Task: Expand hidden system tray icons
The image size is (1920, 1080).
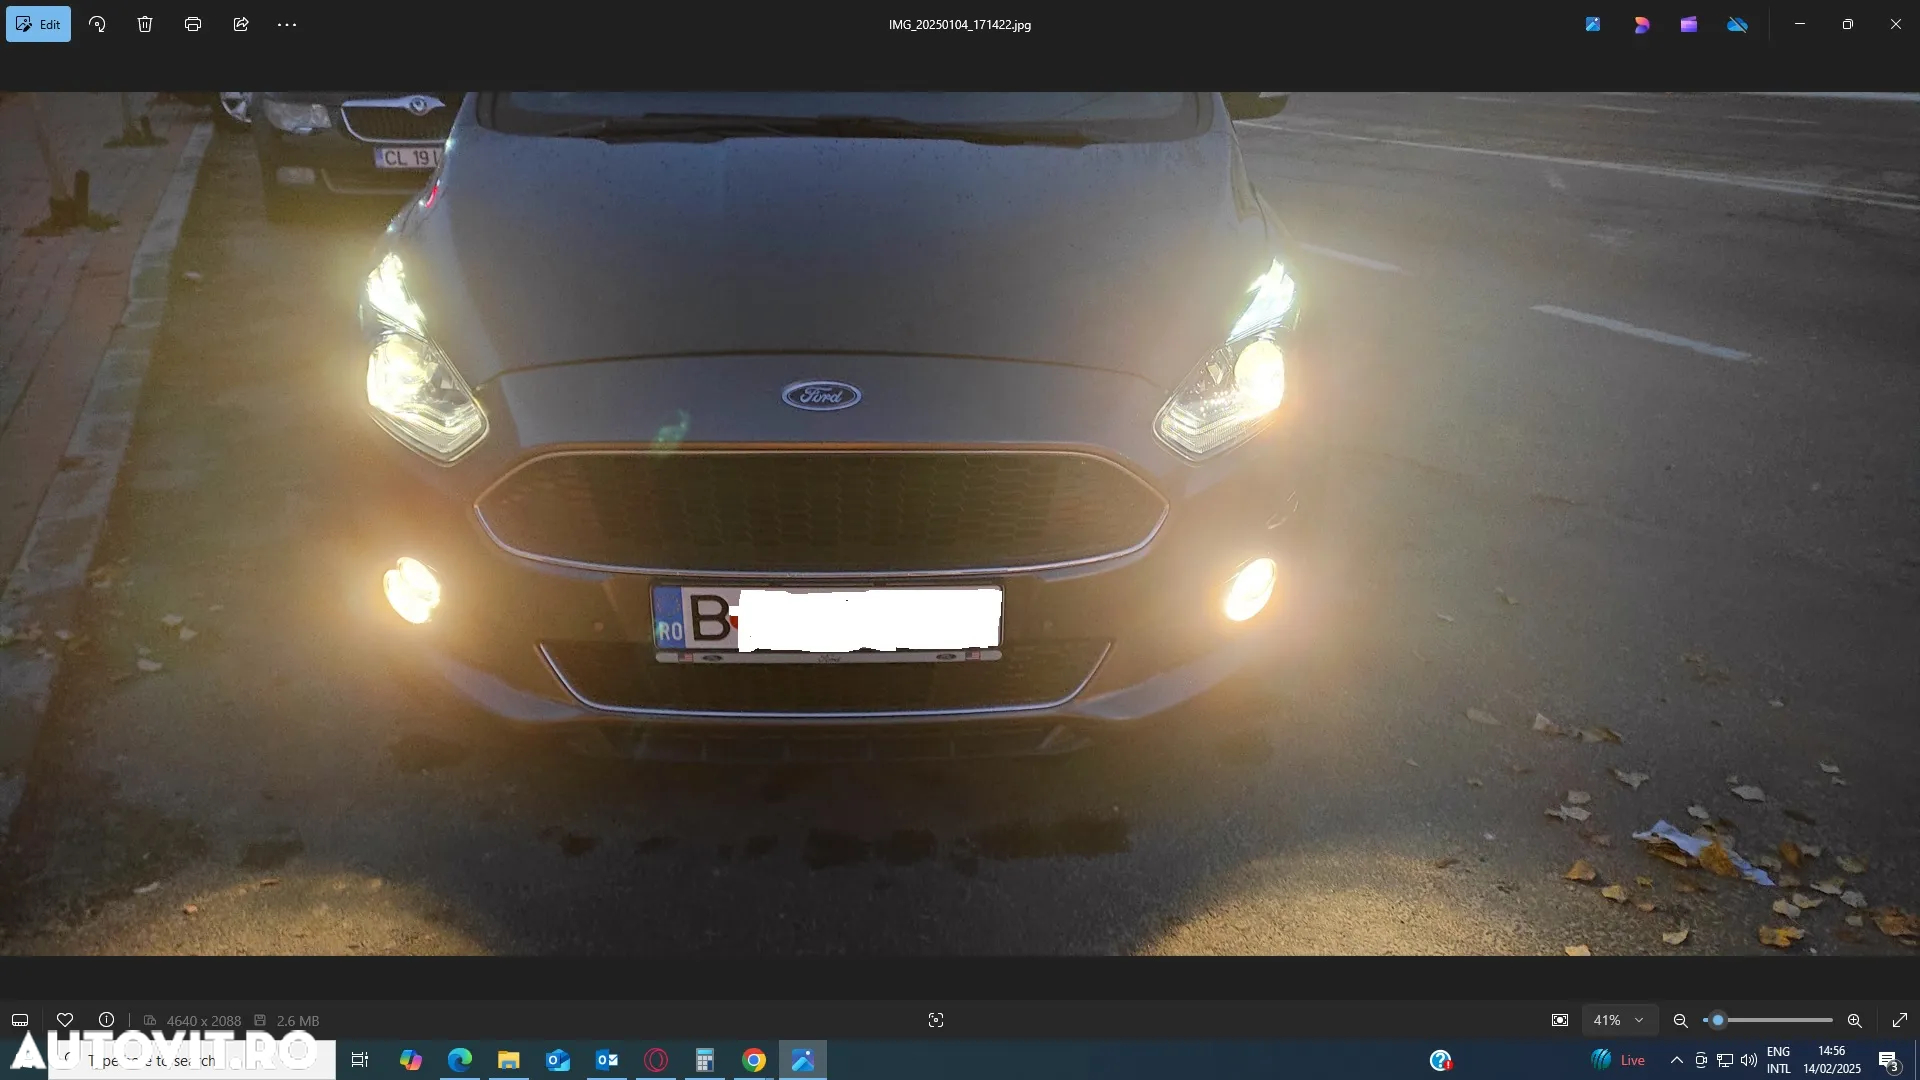Action: (x=1677, y=1060)
